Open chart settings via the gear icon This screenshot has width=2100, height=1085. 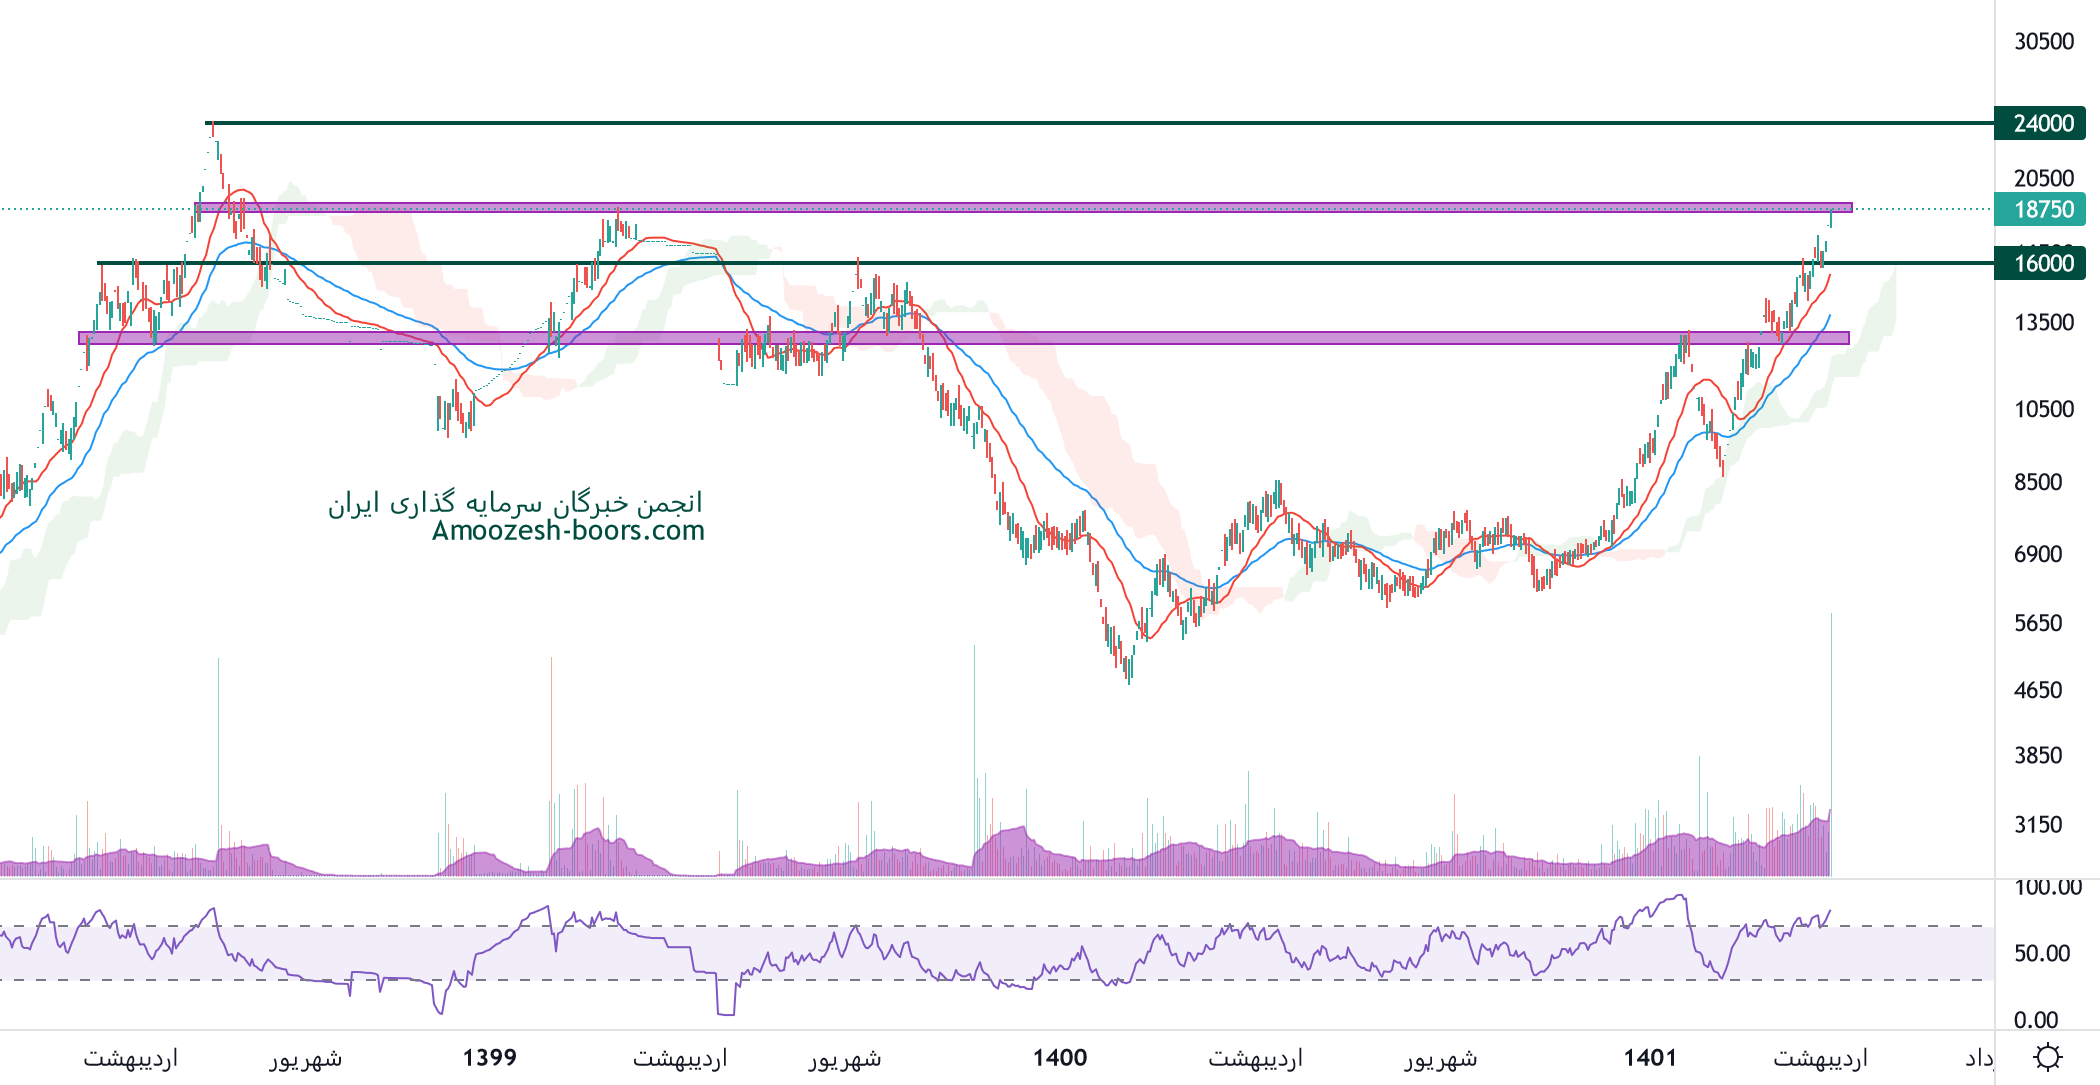[2048, 1057]
